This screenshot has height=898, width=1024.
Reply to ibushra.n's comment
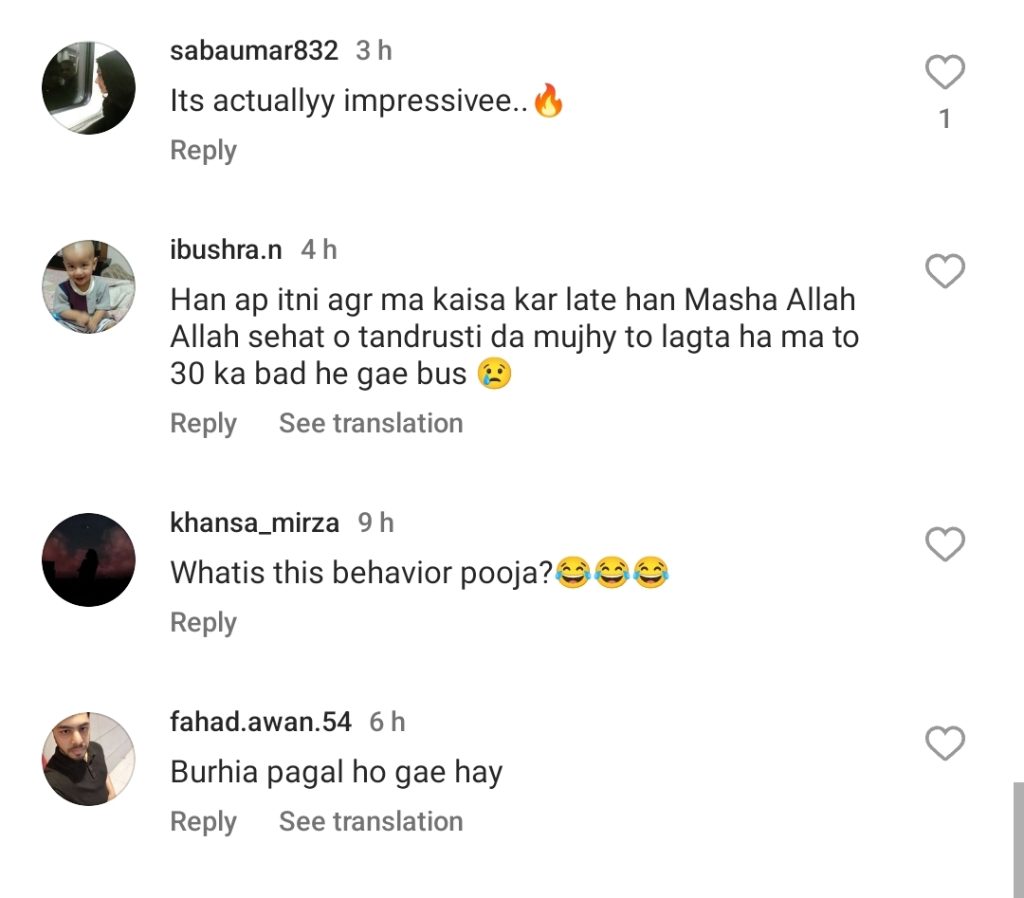click(203, 423)
